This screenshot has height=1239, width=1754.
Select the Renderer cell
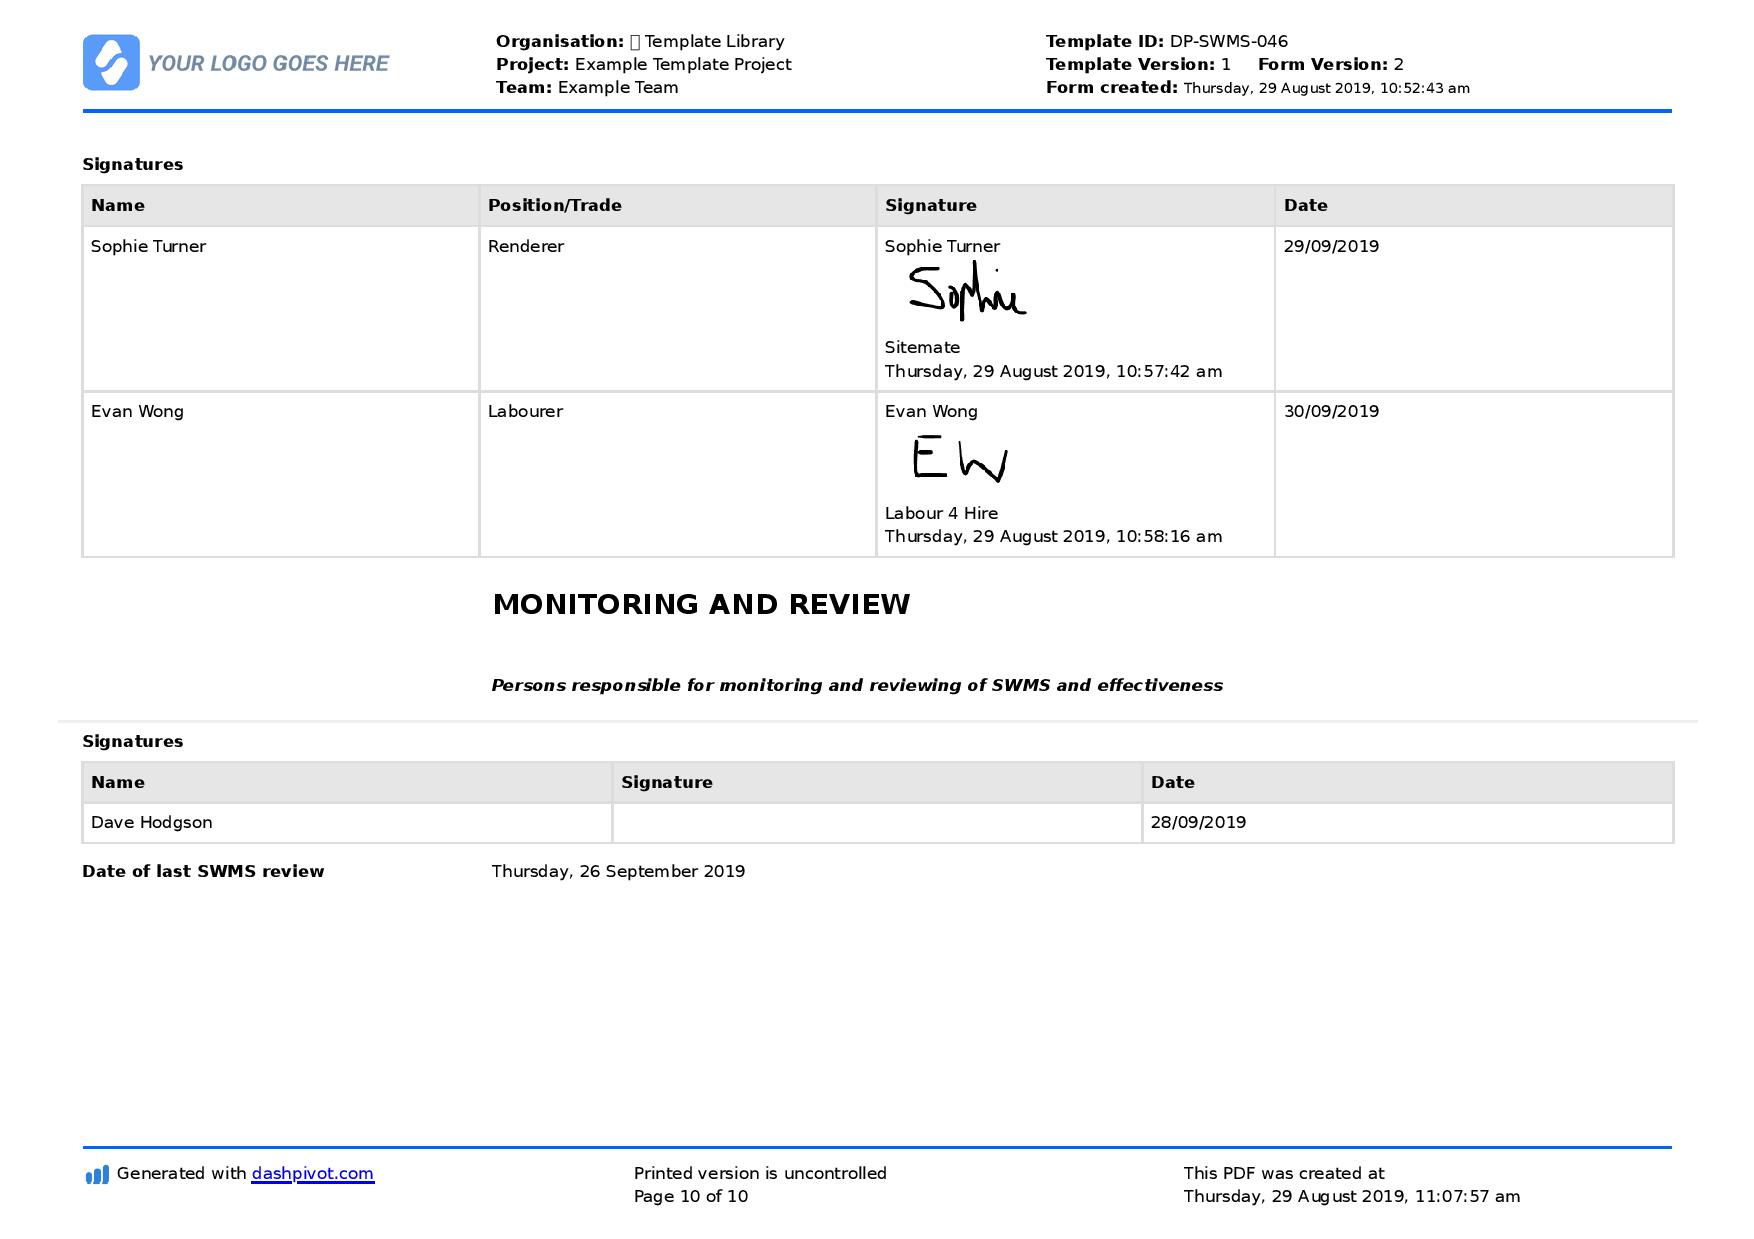678,309
